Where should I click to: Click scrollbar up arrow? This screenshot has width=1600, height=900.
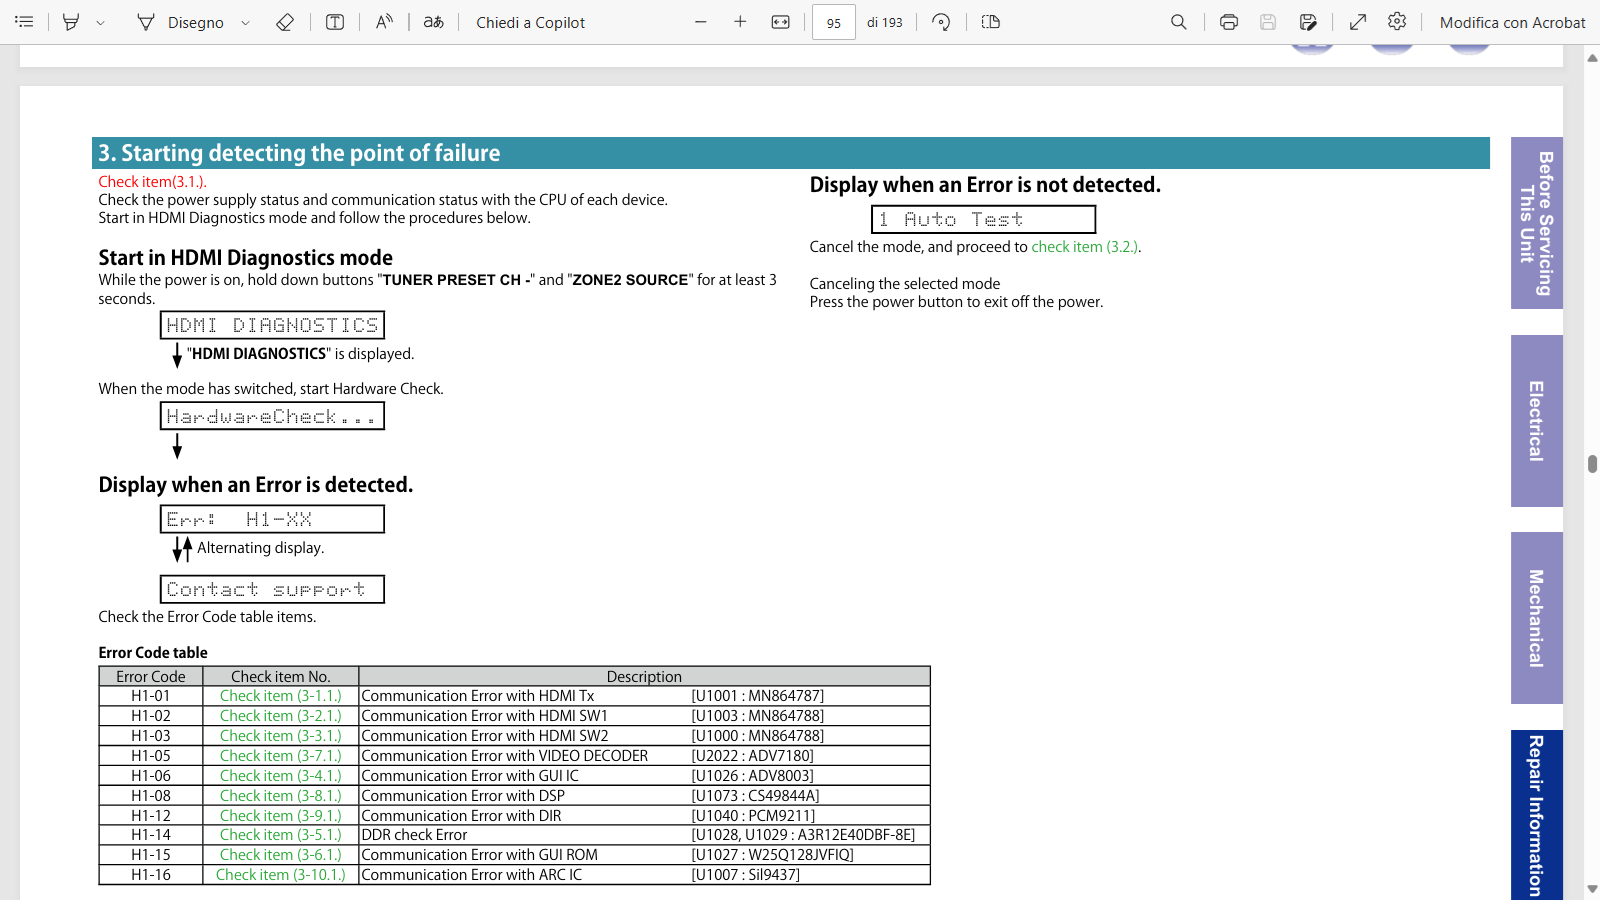point(1592,58)
